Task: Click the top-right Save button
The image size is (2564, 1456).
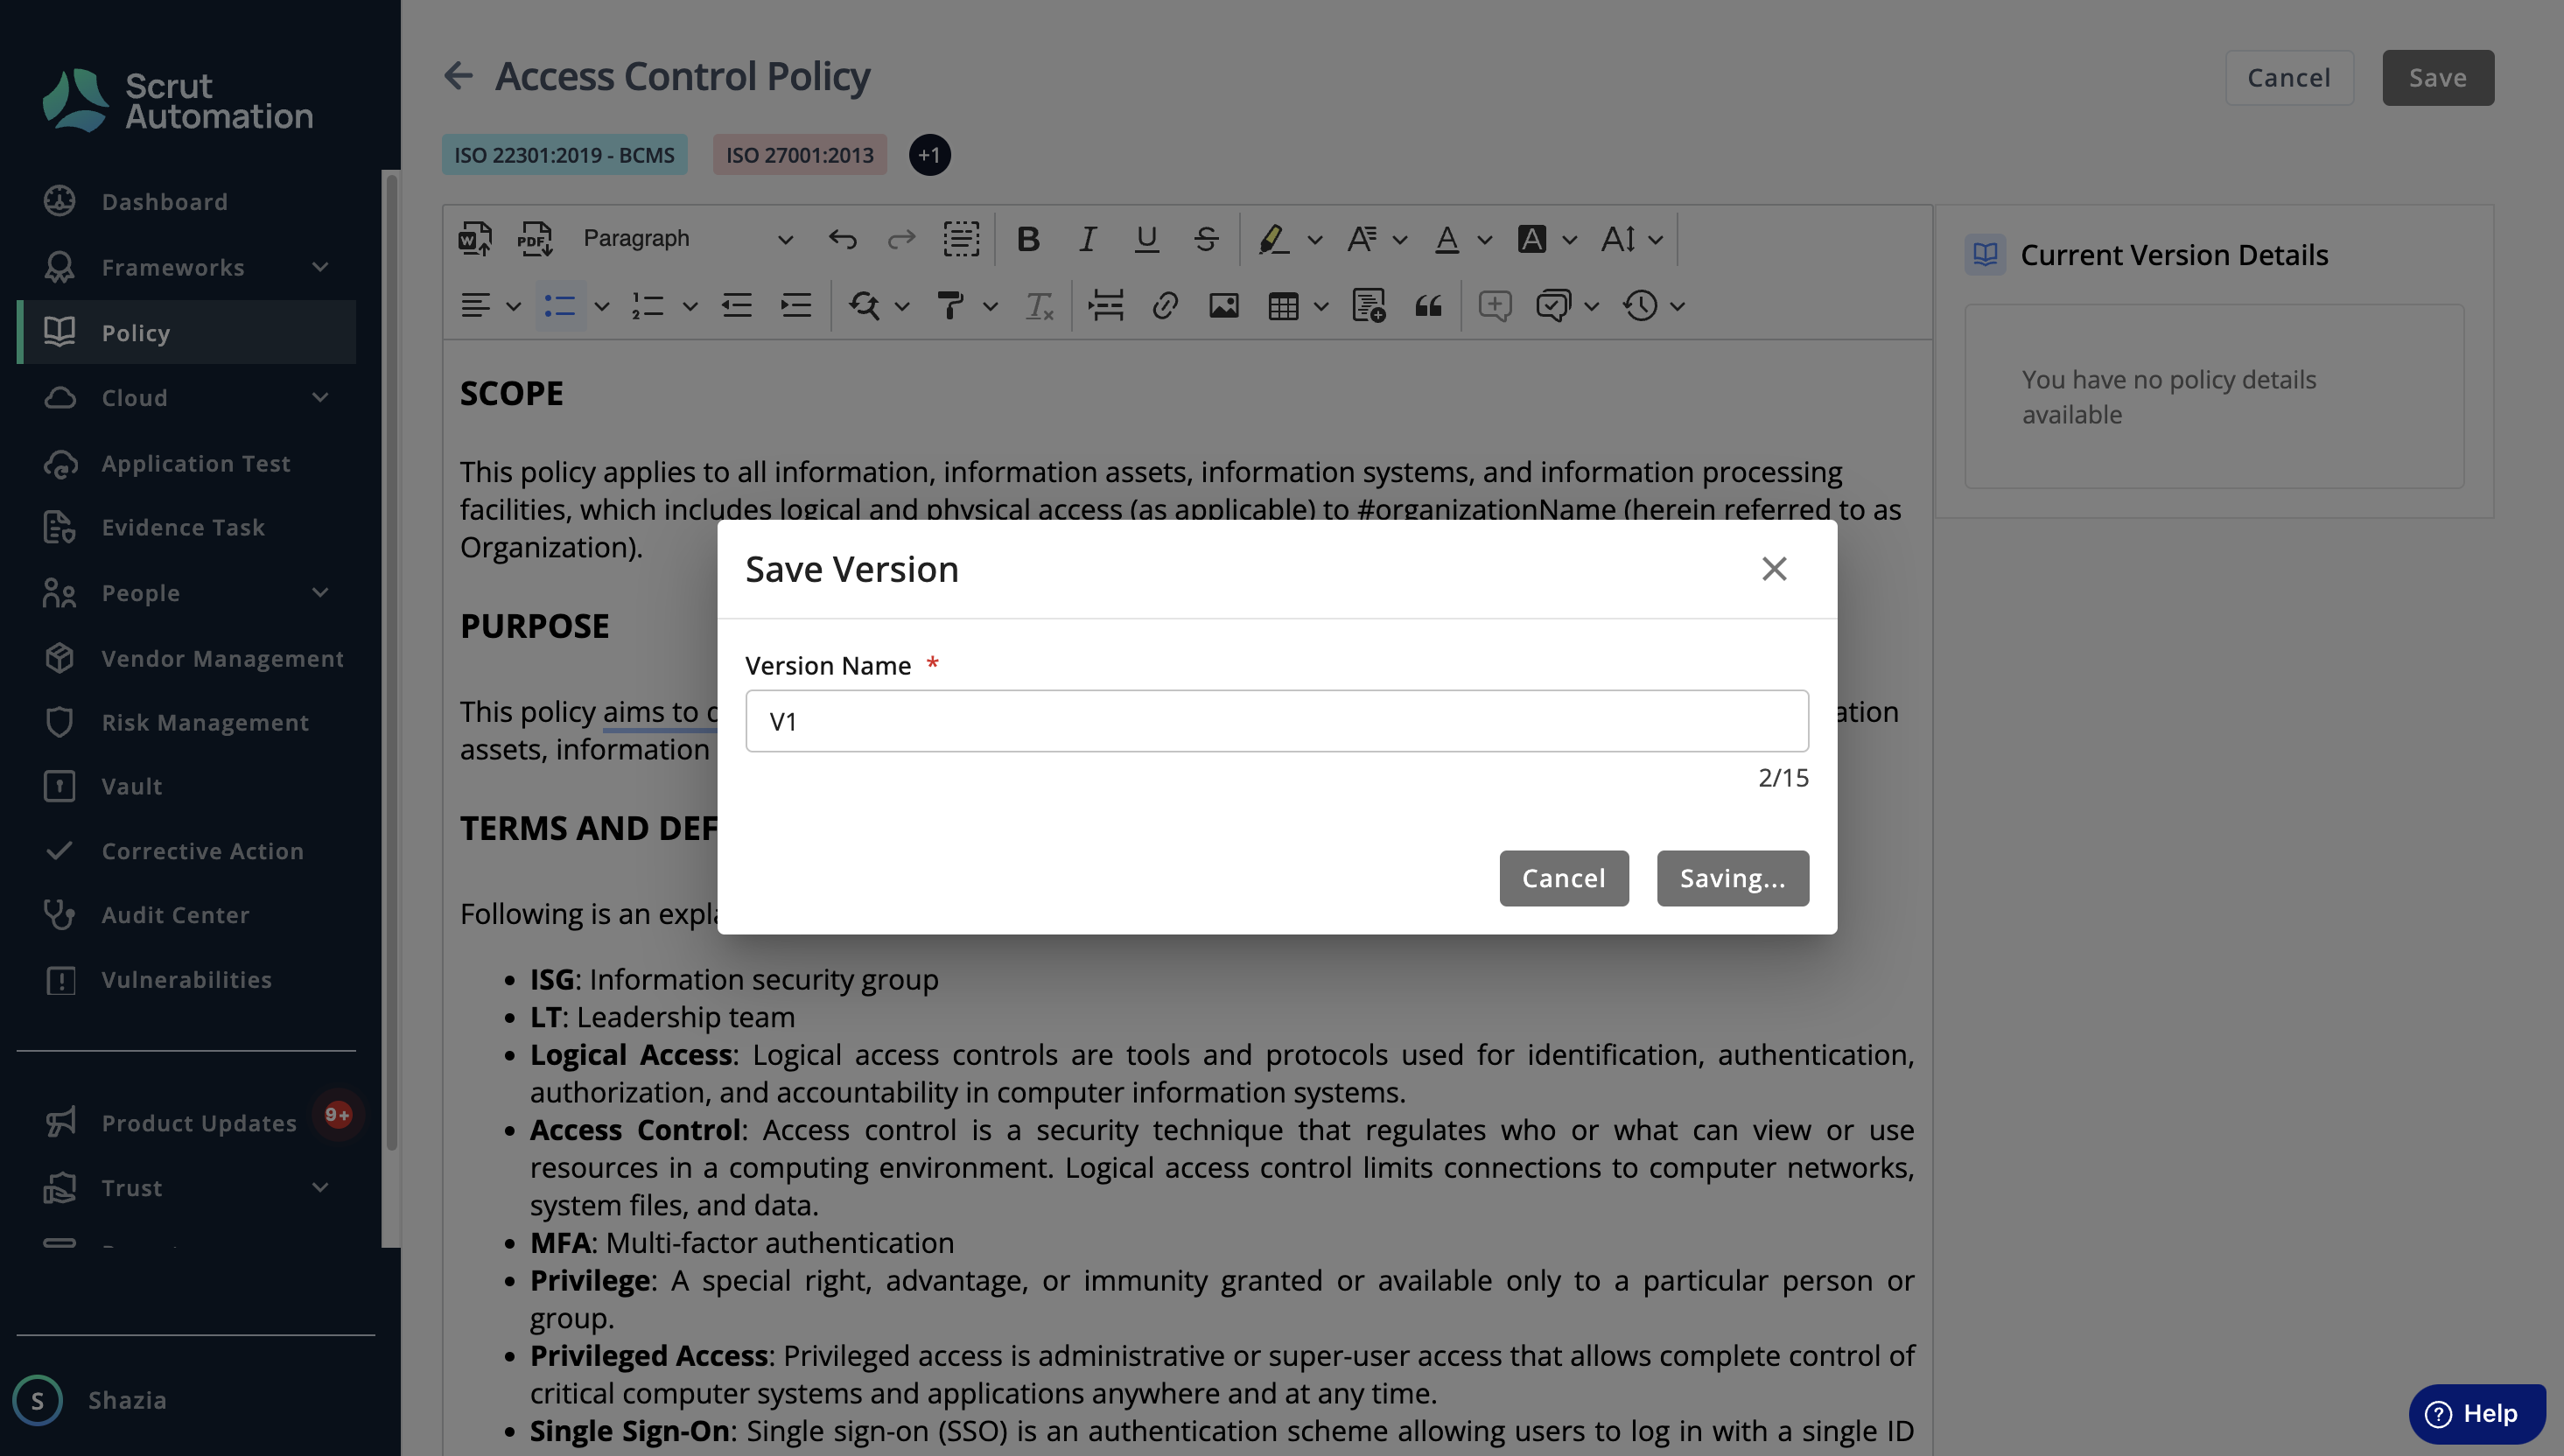Action: tap(2438, 77)
